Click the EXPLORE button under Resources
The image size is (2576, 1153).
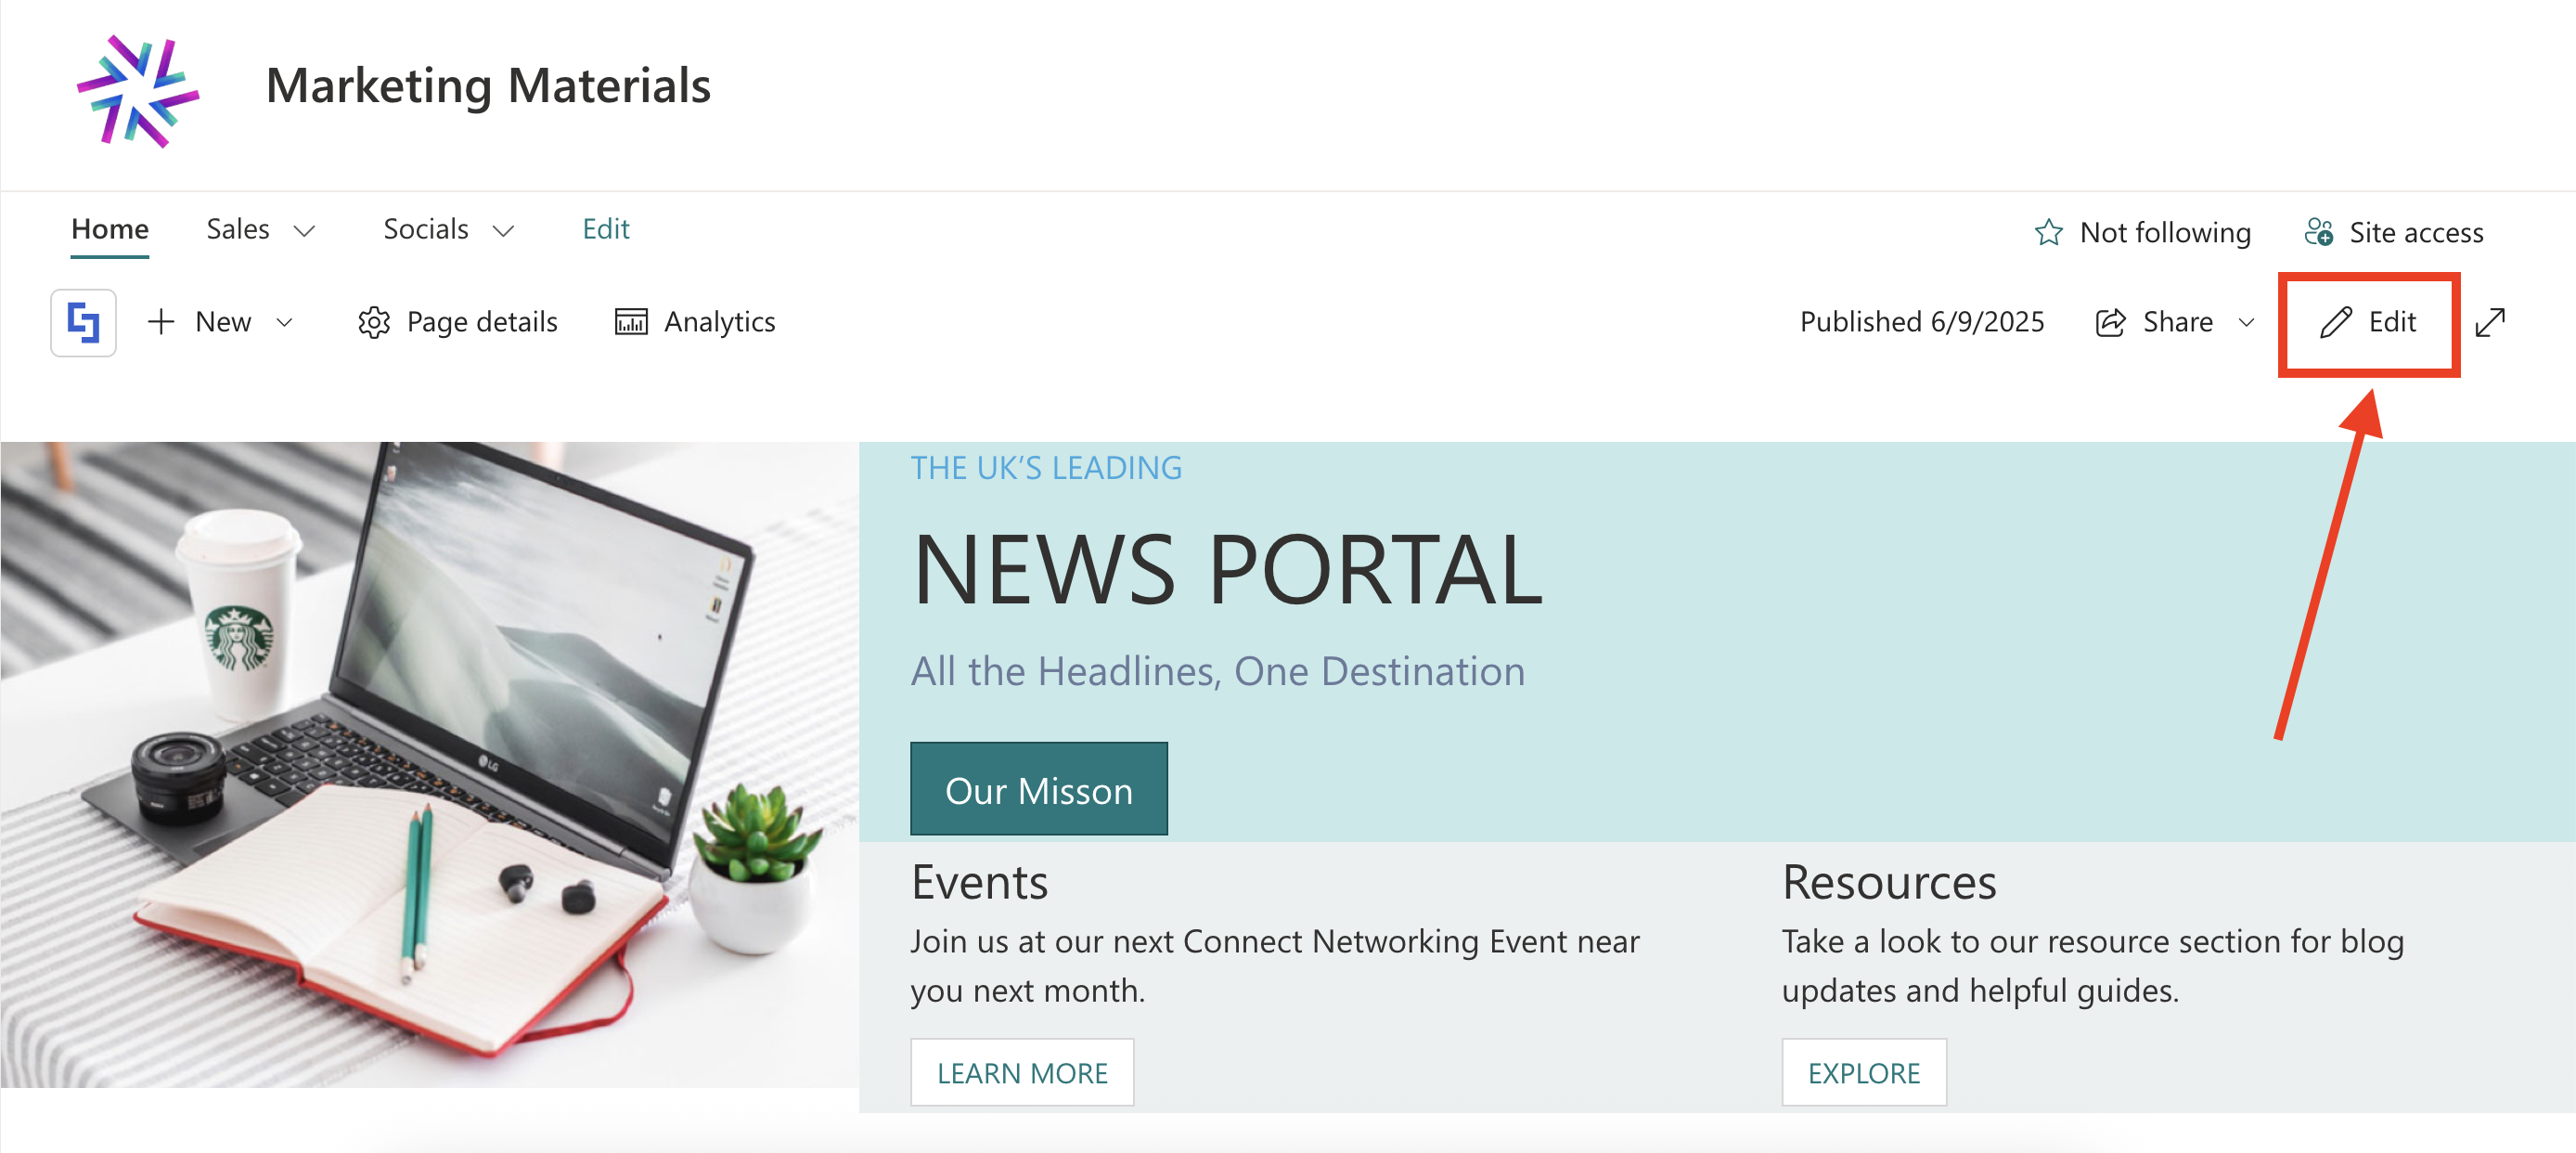coord(1863,1073)
